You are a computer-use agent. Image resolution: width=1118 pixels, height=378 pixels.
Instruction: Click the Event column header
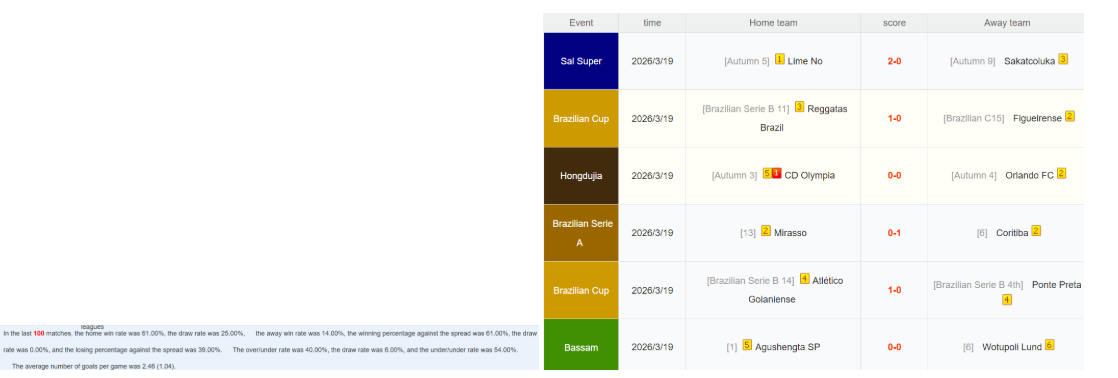[581, 23]
